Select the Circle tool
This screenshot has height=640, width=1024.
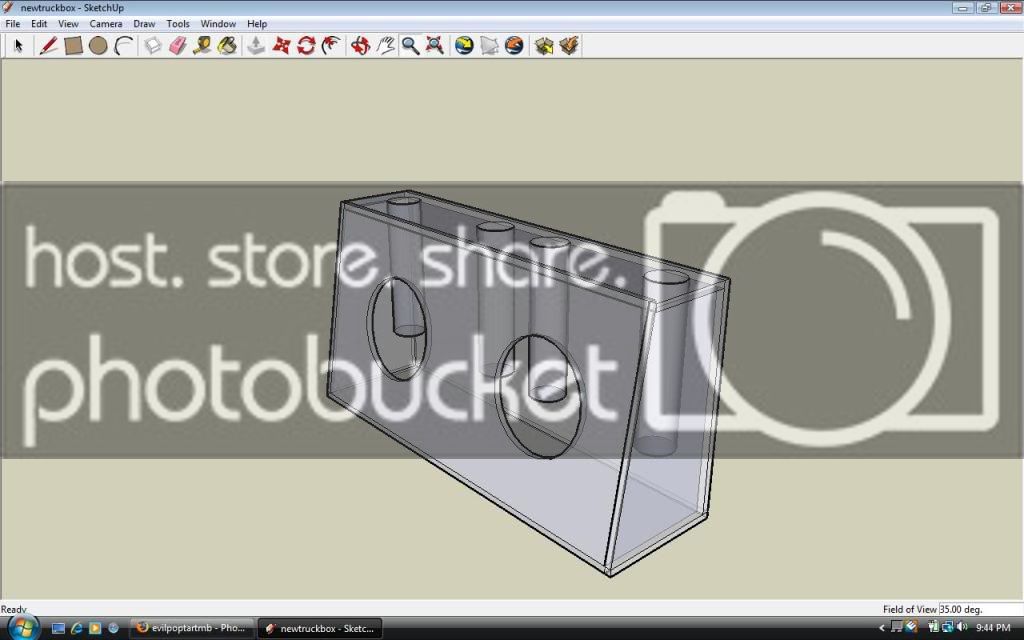(98, 46)
